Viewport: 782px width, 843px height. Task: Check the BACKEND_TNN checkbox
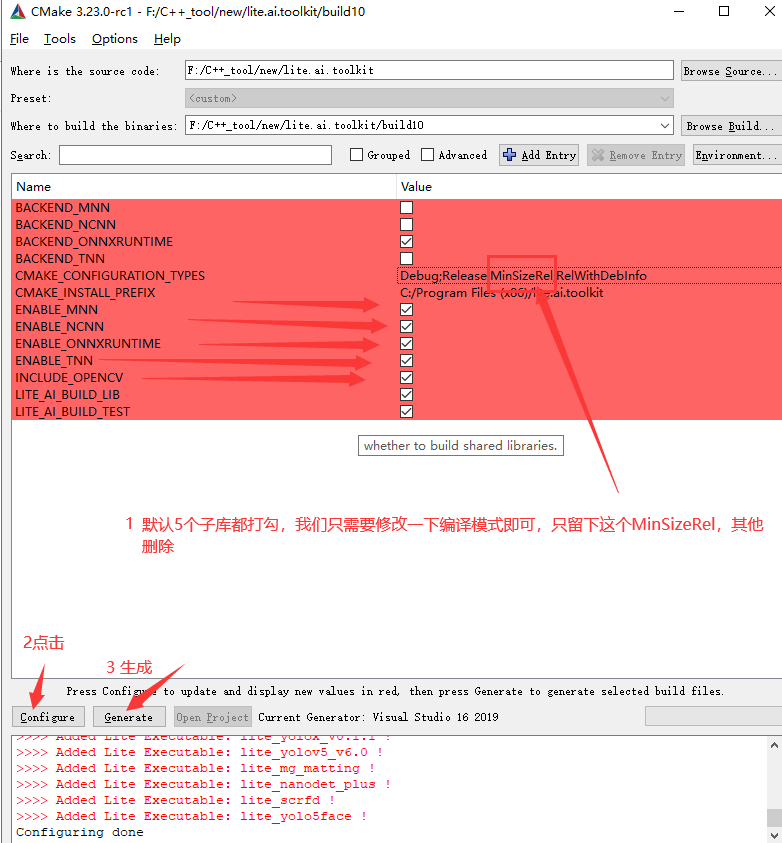[407, 259]
